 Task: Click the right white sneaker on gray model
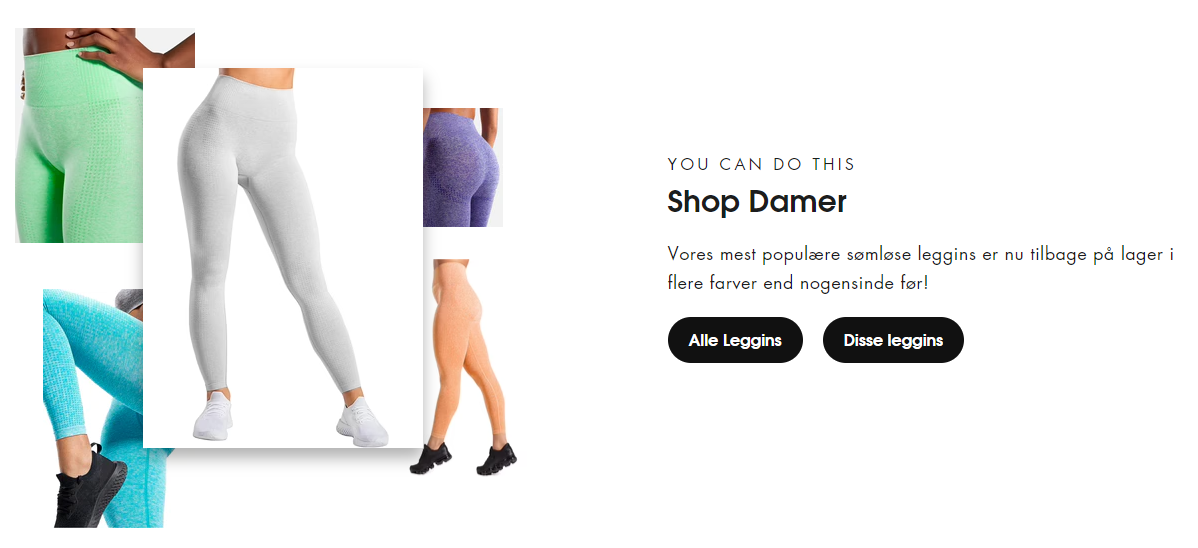[x=361, y=421]
